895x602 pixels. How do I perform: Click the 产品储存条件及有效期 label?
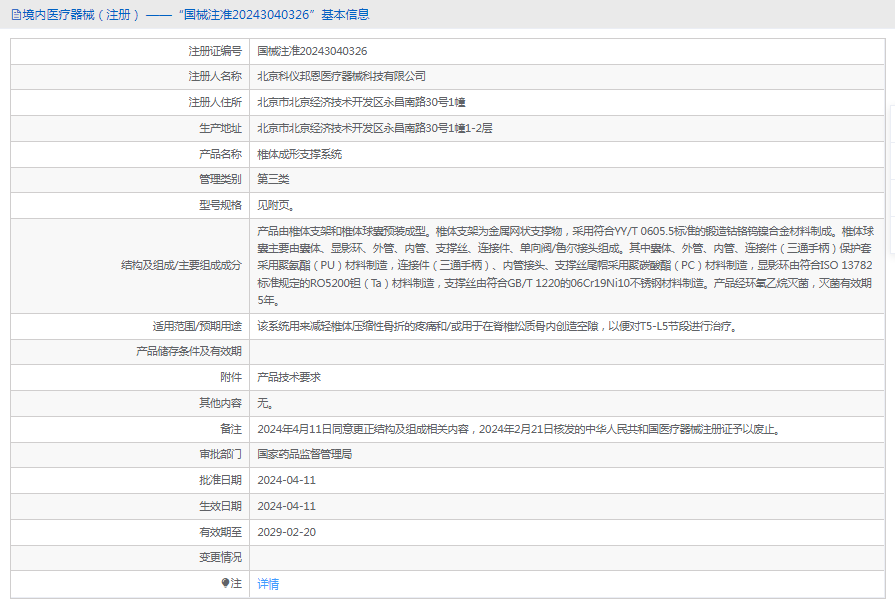189,351
